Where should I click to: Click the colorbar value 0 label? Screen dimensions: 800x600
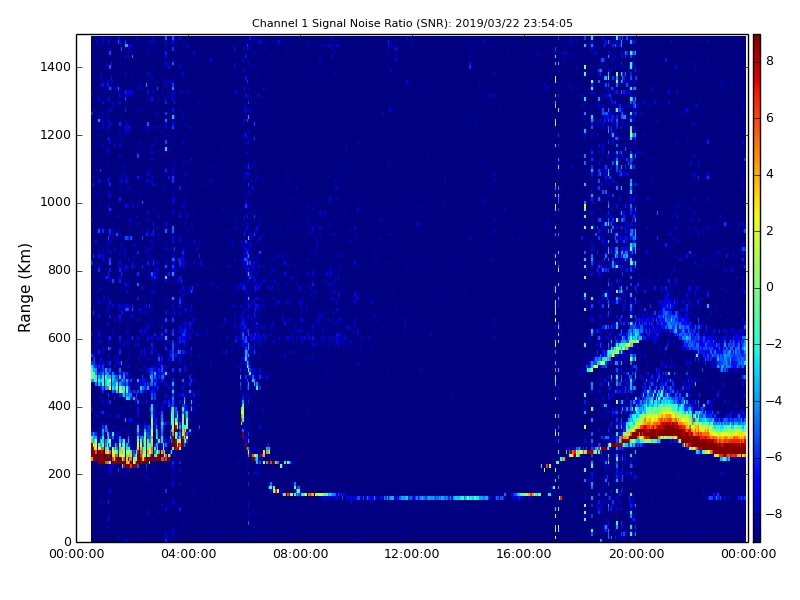pyautogui.click(x=770, y=287)
